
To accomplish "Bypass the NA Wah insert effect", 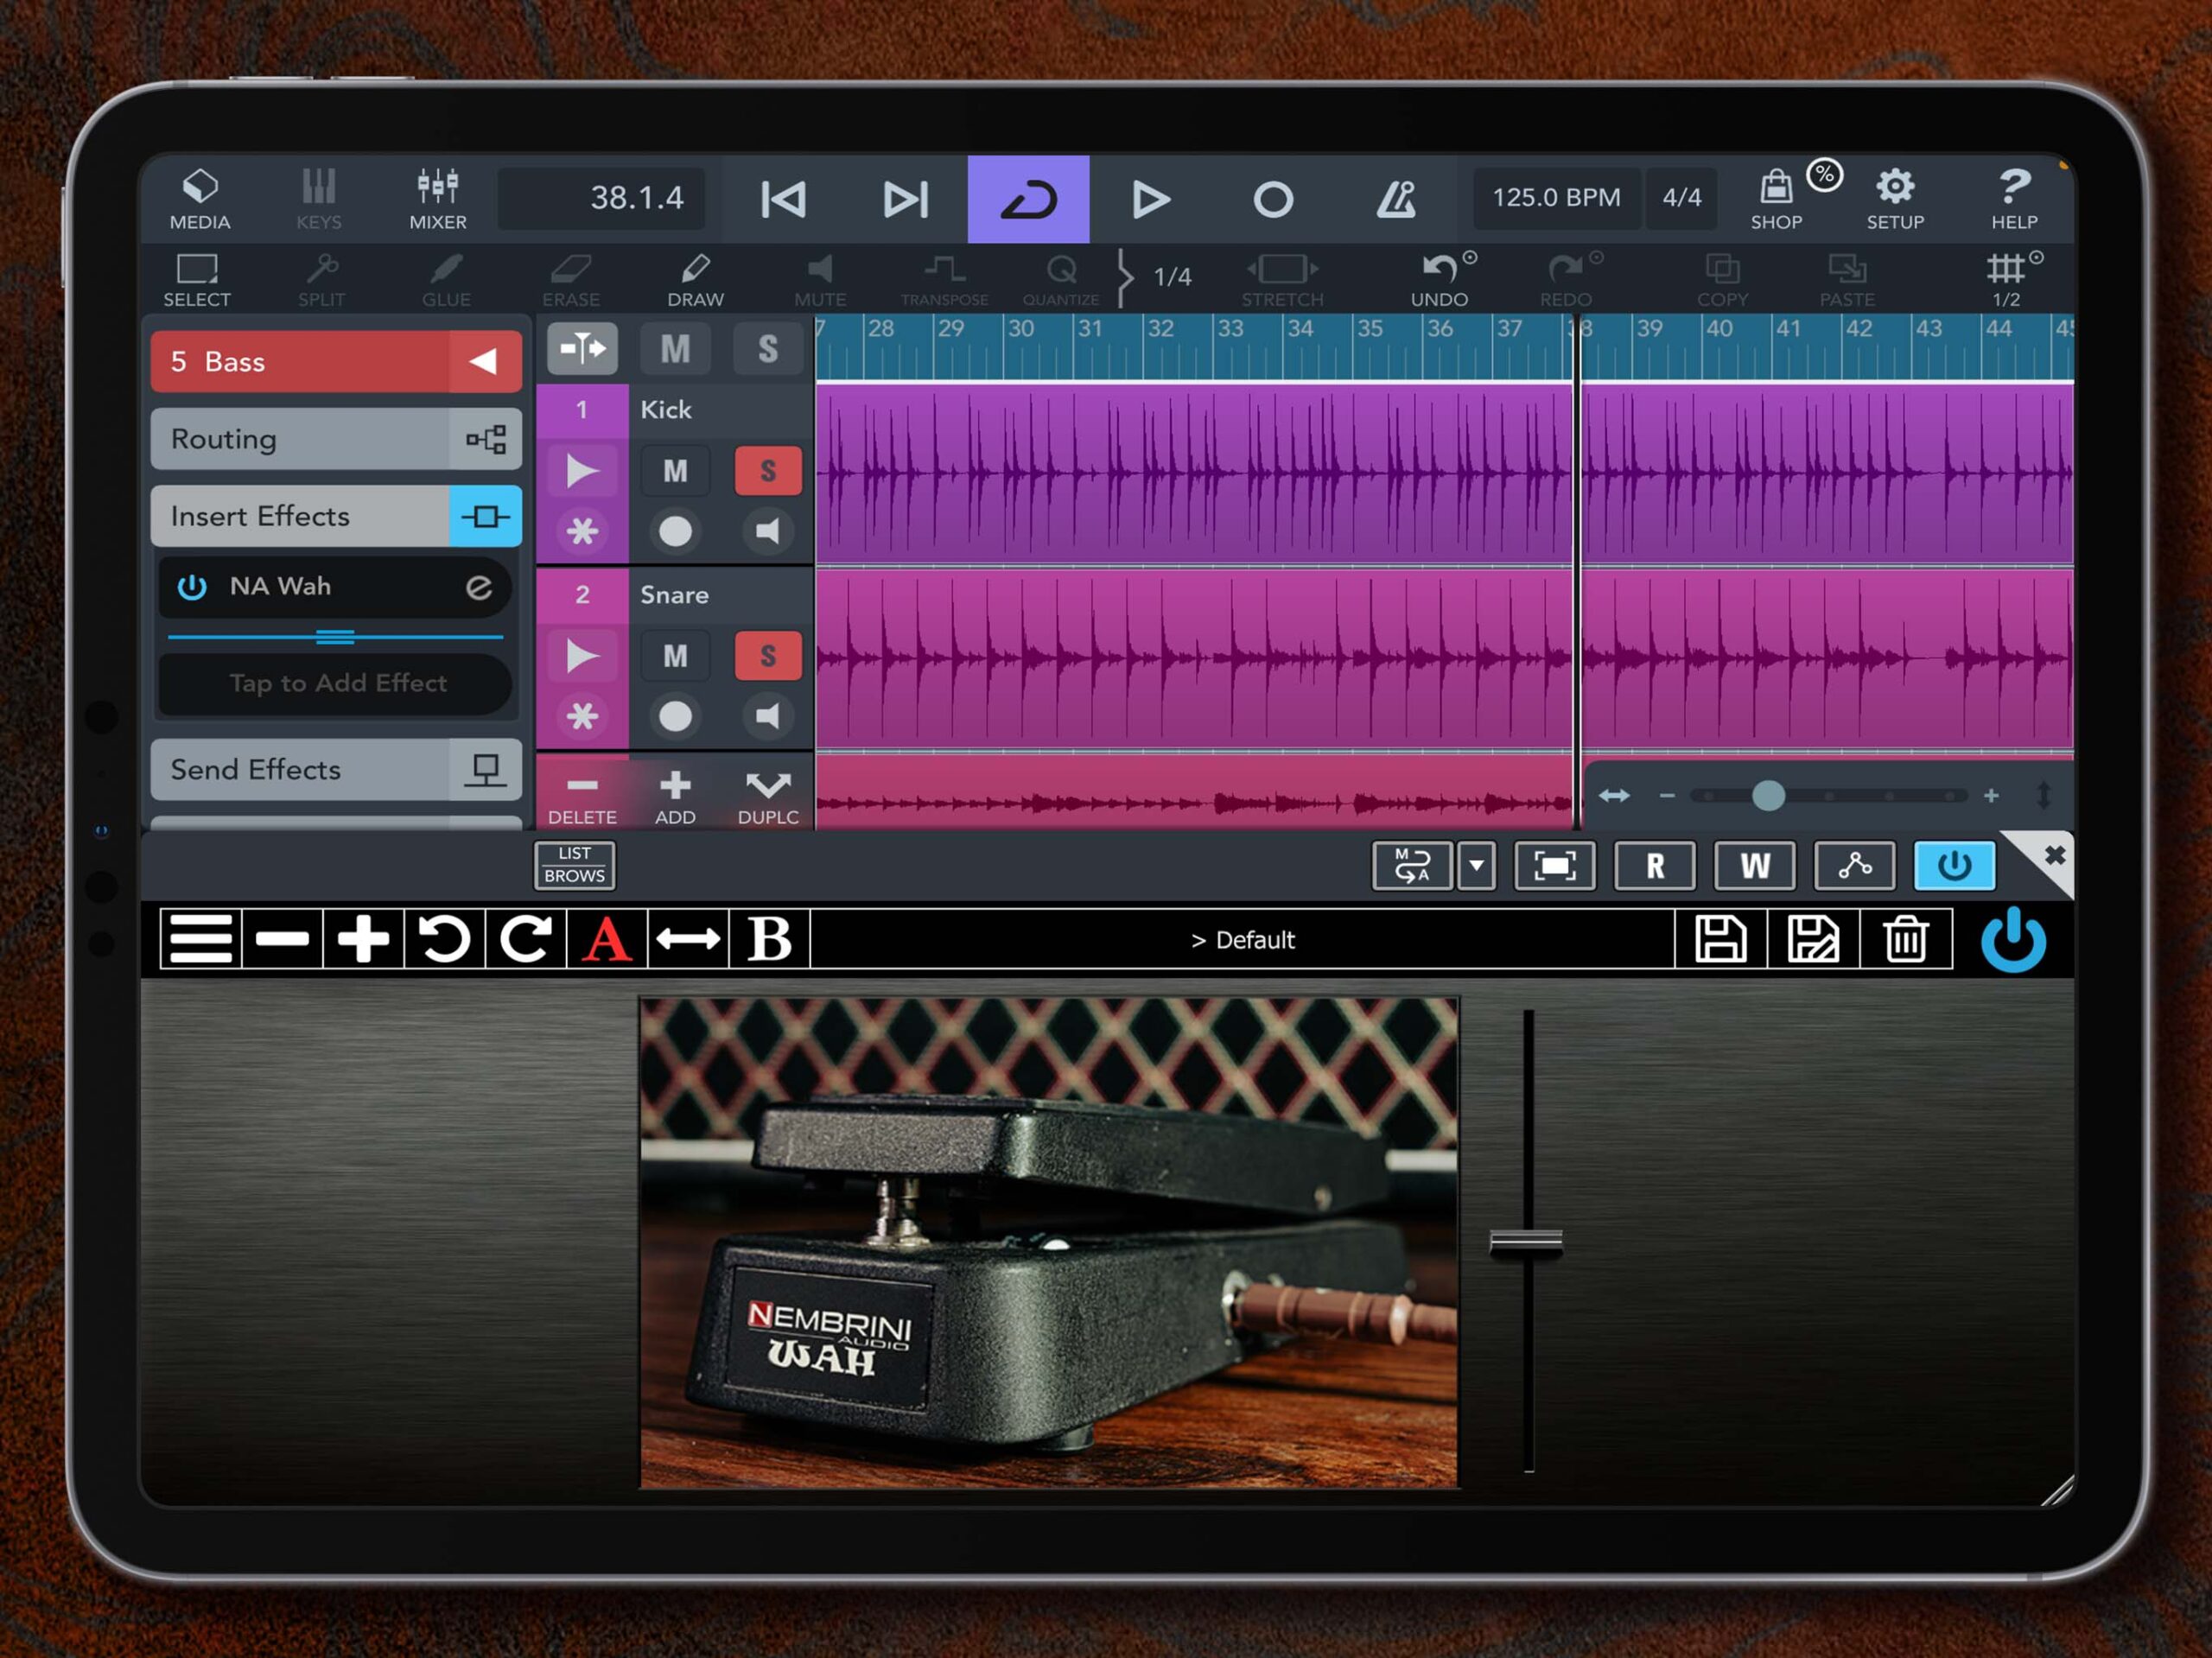I will click(191, 587).
